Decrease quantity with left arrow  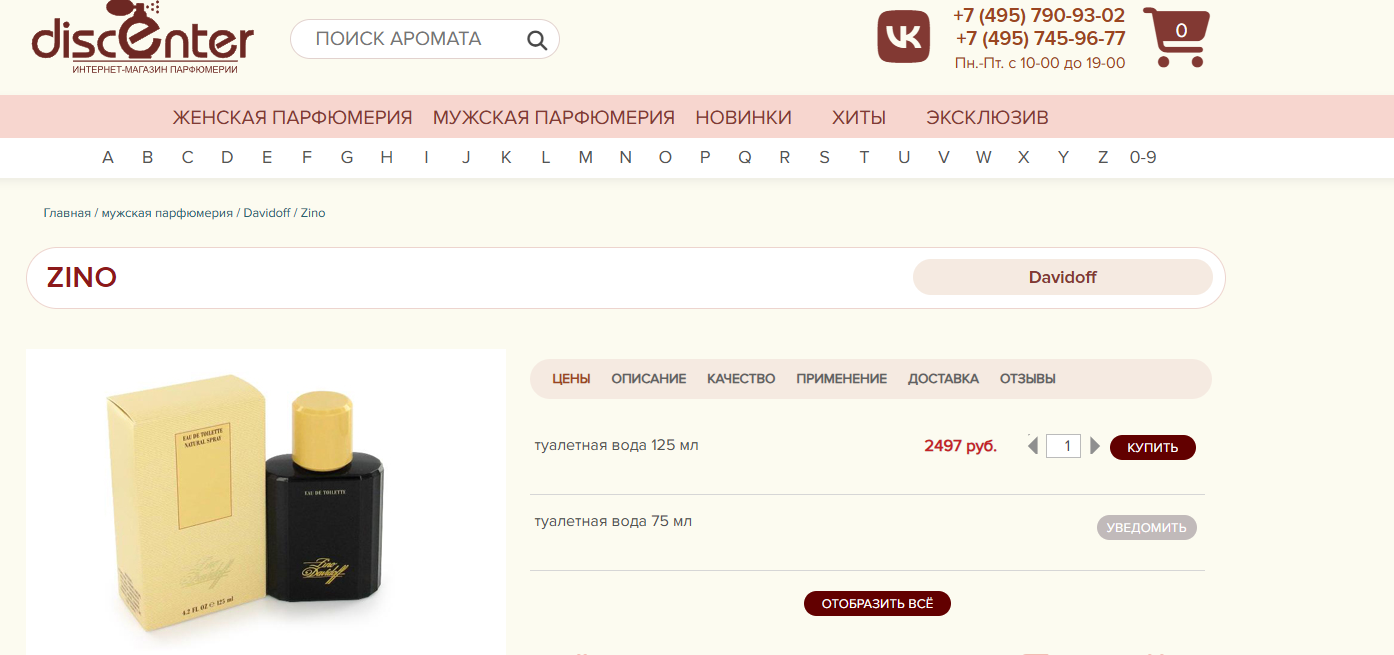pos(1033,446)
